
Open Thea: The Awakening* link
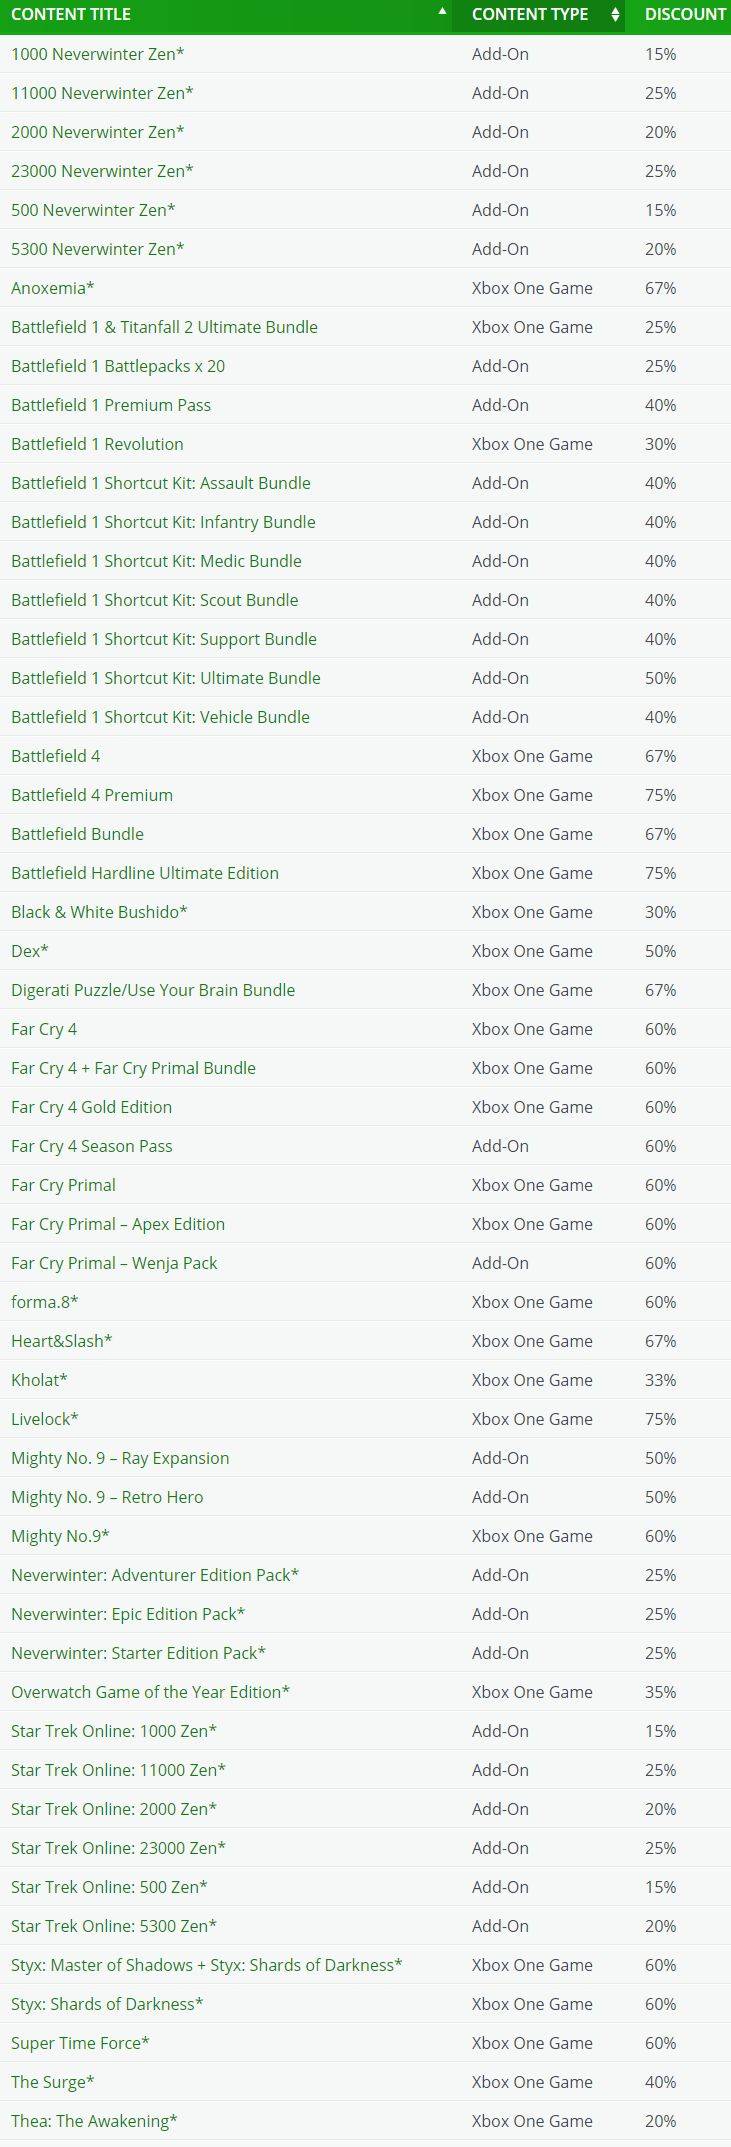(94, 2121)
